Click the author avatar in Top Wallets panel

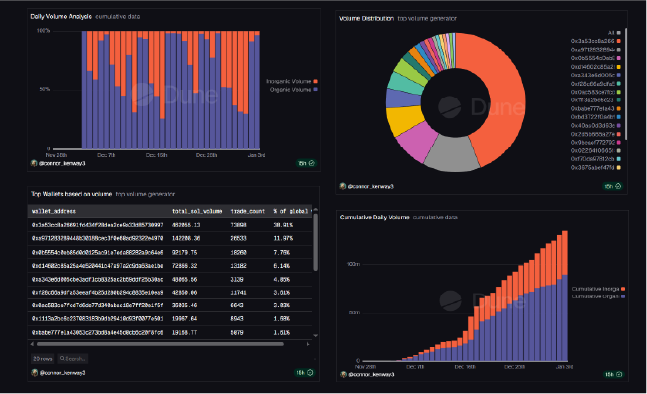[x=35, y=373]
